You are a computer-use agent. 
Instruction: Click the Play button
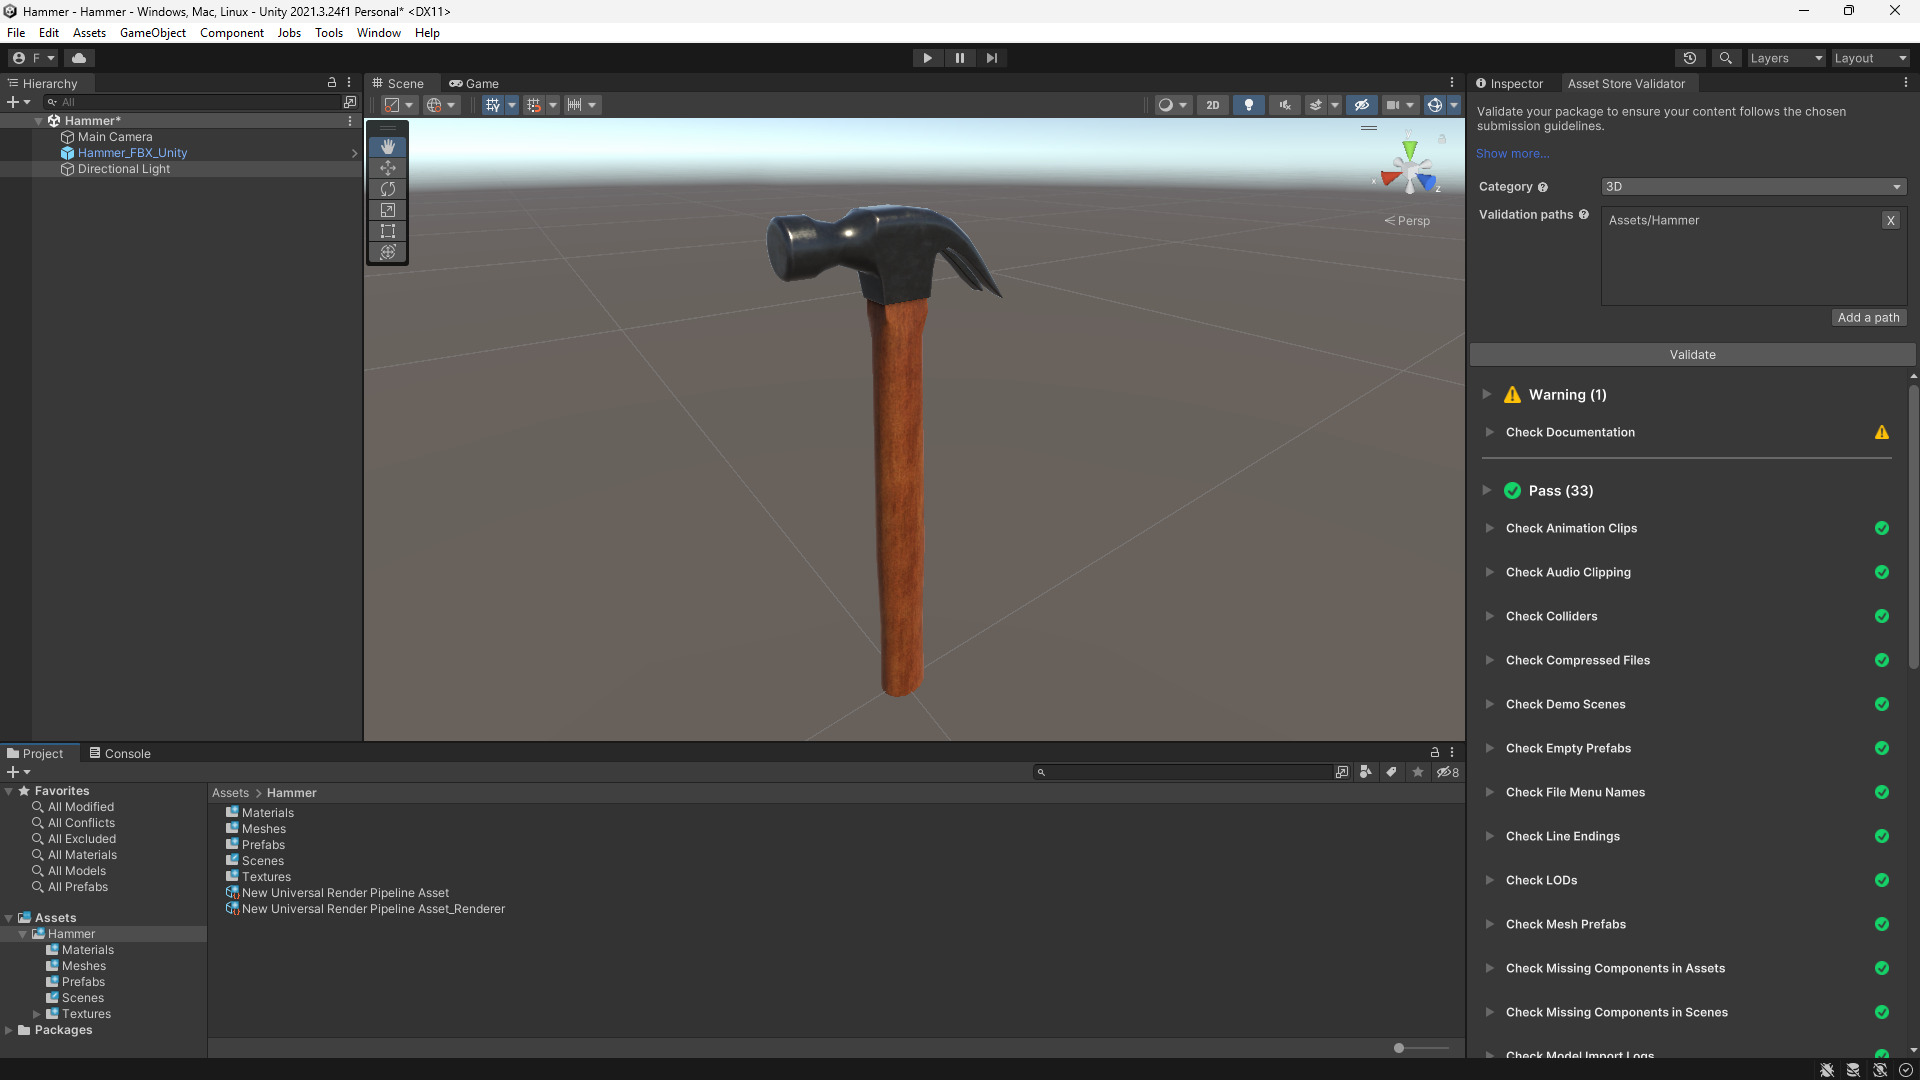928,58
